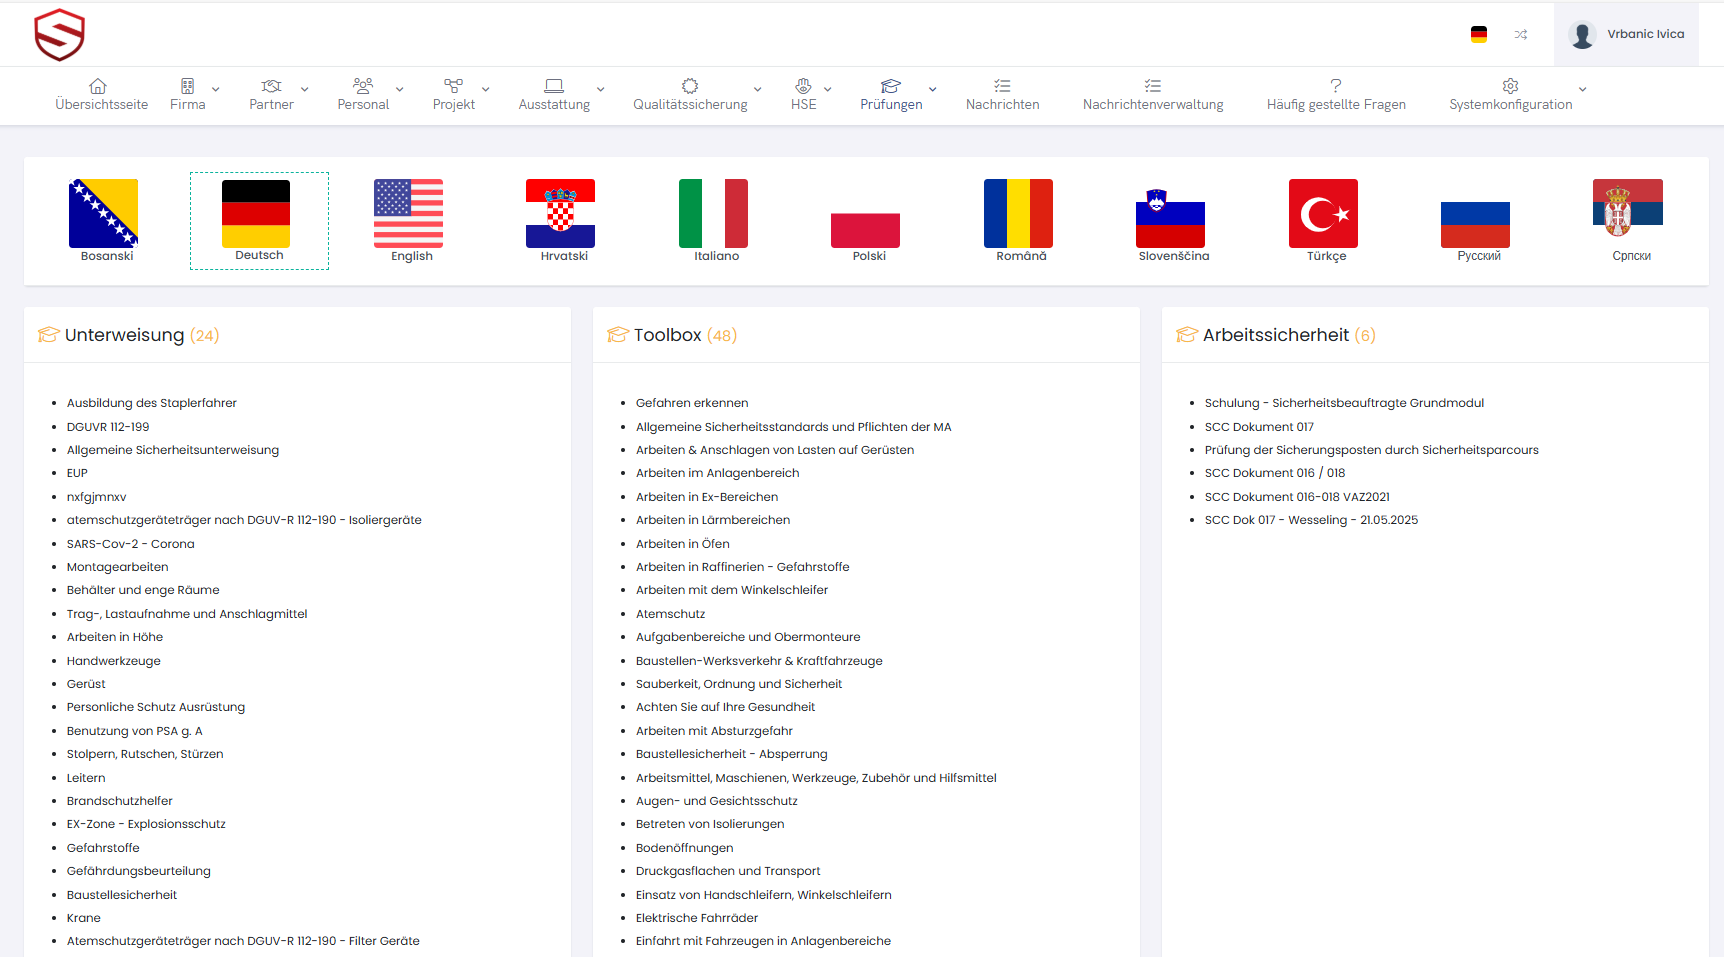
Task: Open the Prüfungen dropdown menu
Action: click(x=897, y=95)
